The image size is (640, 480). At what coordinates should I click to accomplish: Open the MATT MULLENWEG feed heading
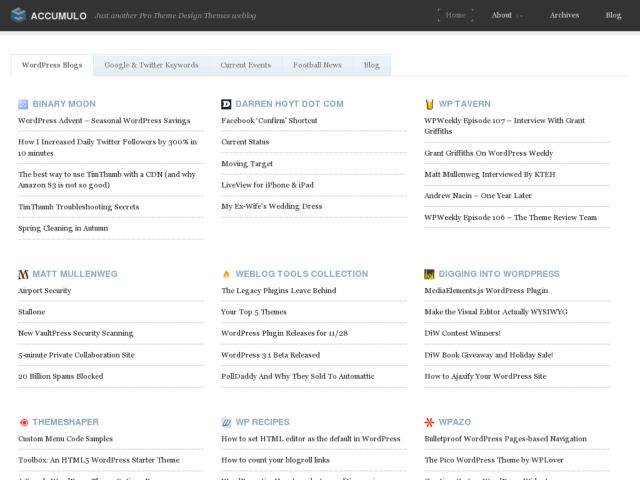(75, 274)
